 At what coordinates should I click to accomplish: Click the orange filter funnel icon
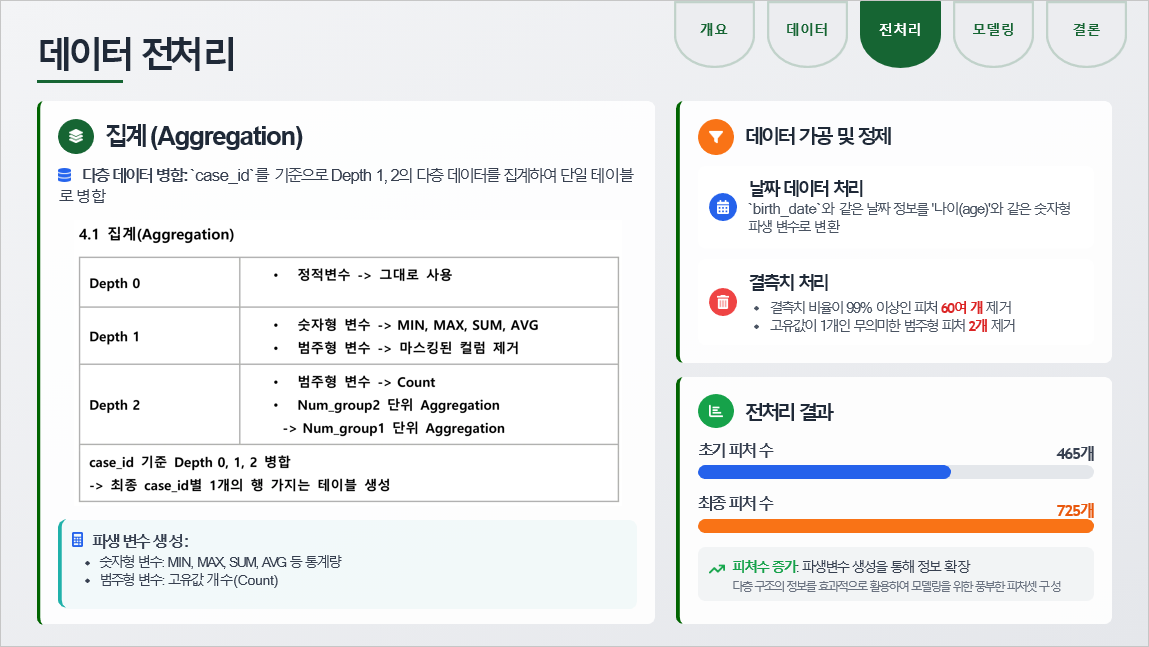[716, 136]
